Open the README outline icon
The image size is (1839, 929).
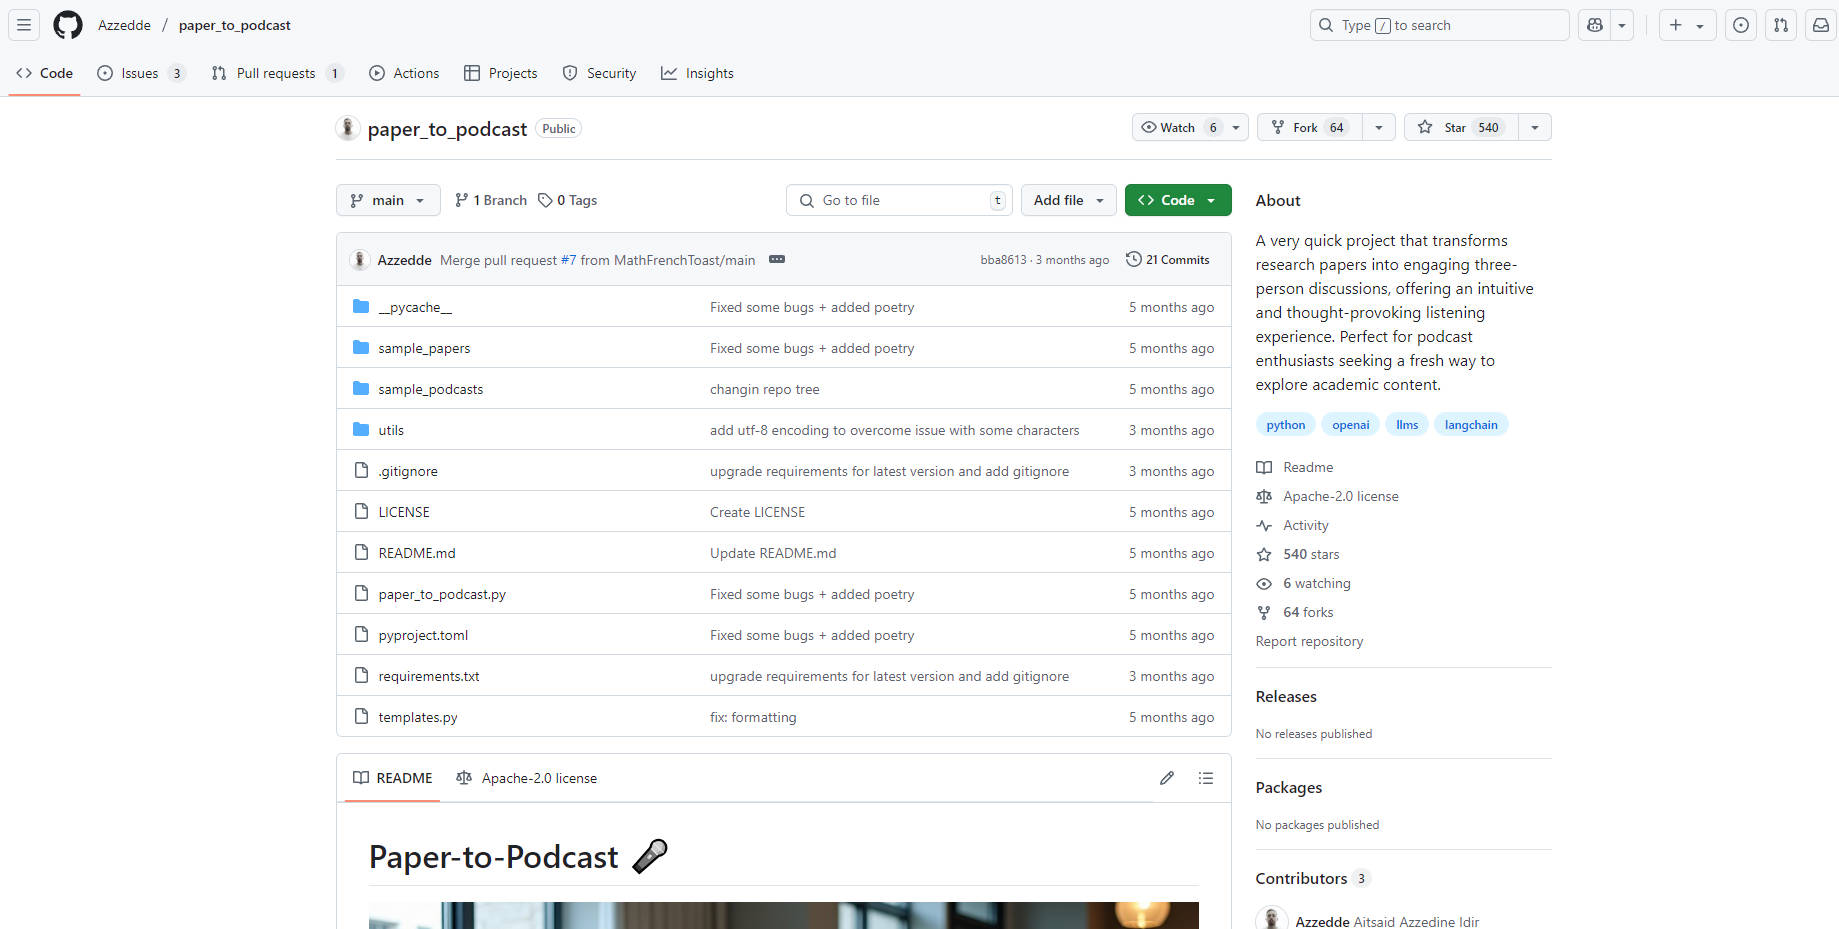click(x=1206, y=778)
